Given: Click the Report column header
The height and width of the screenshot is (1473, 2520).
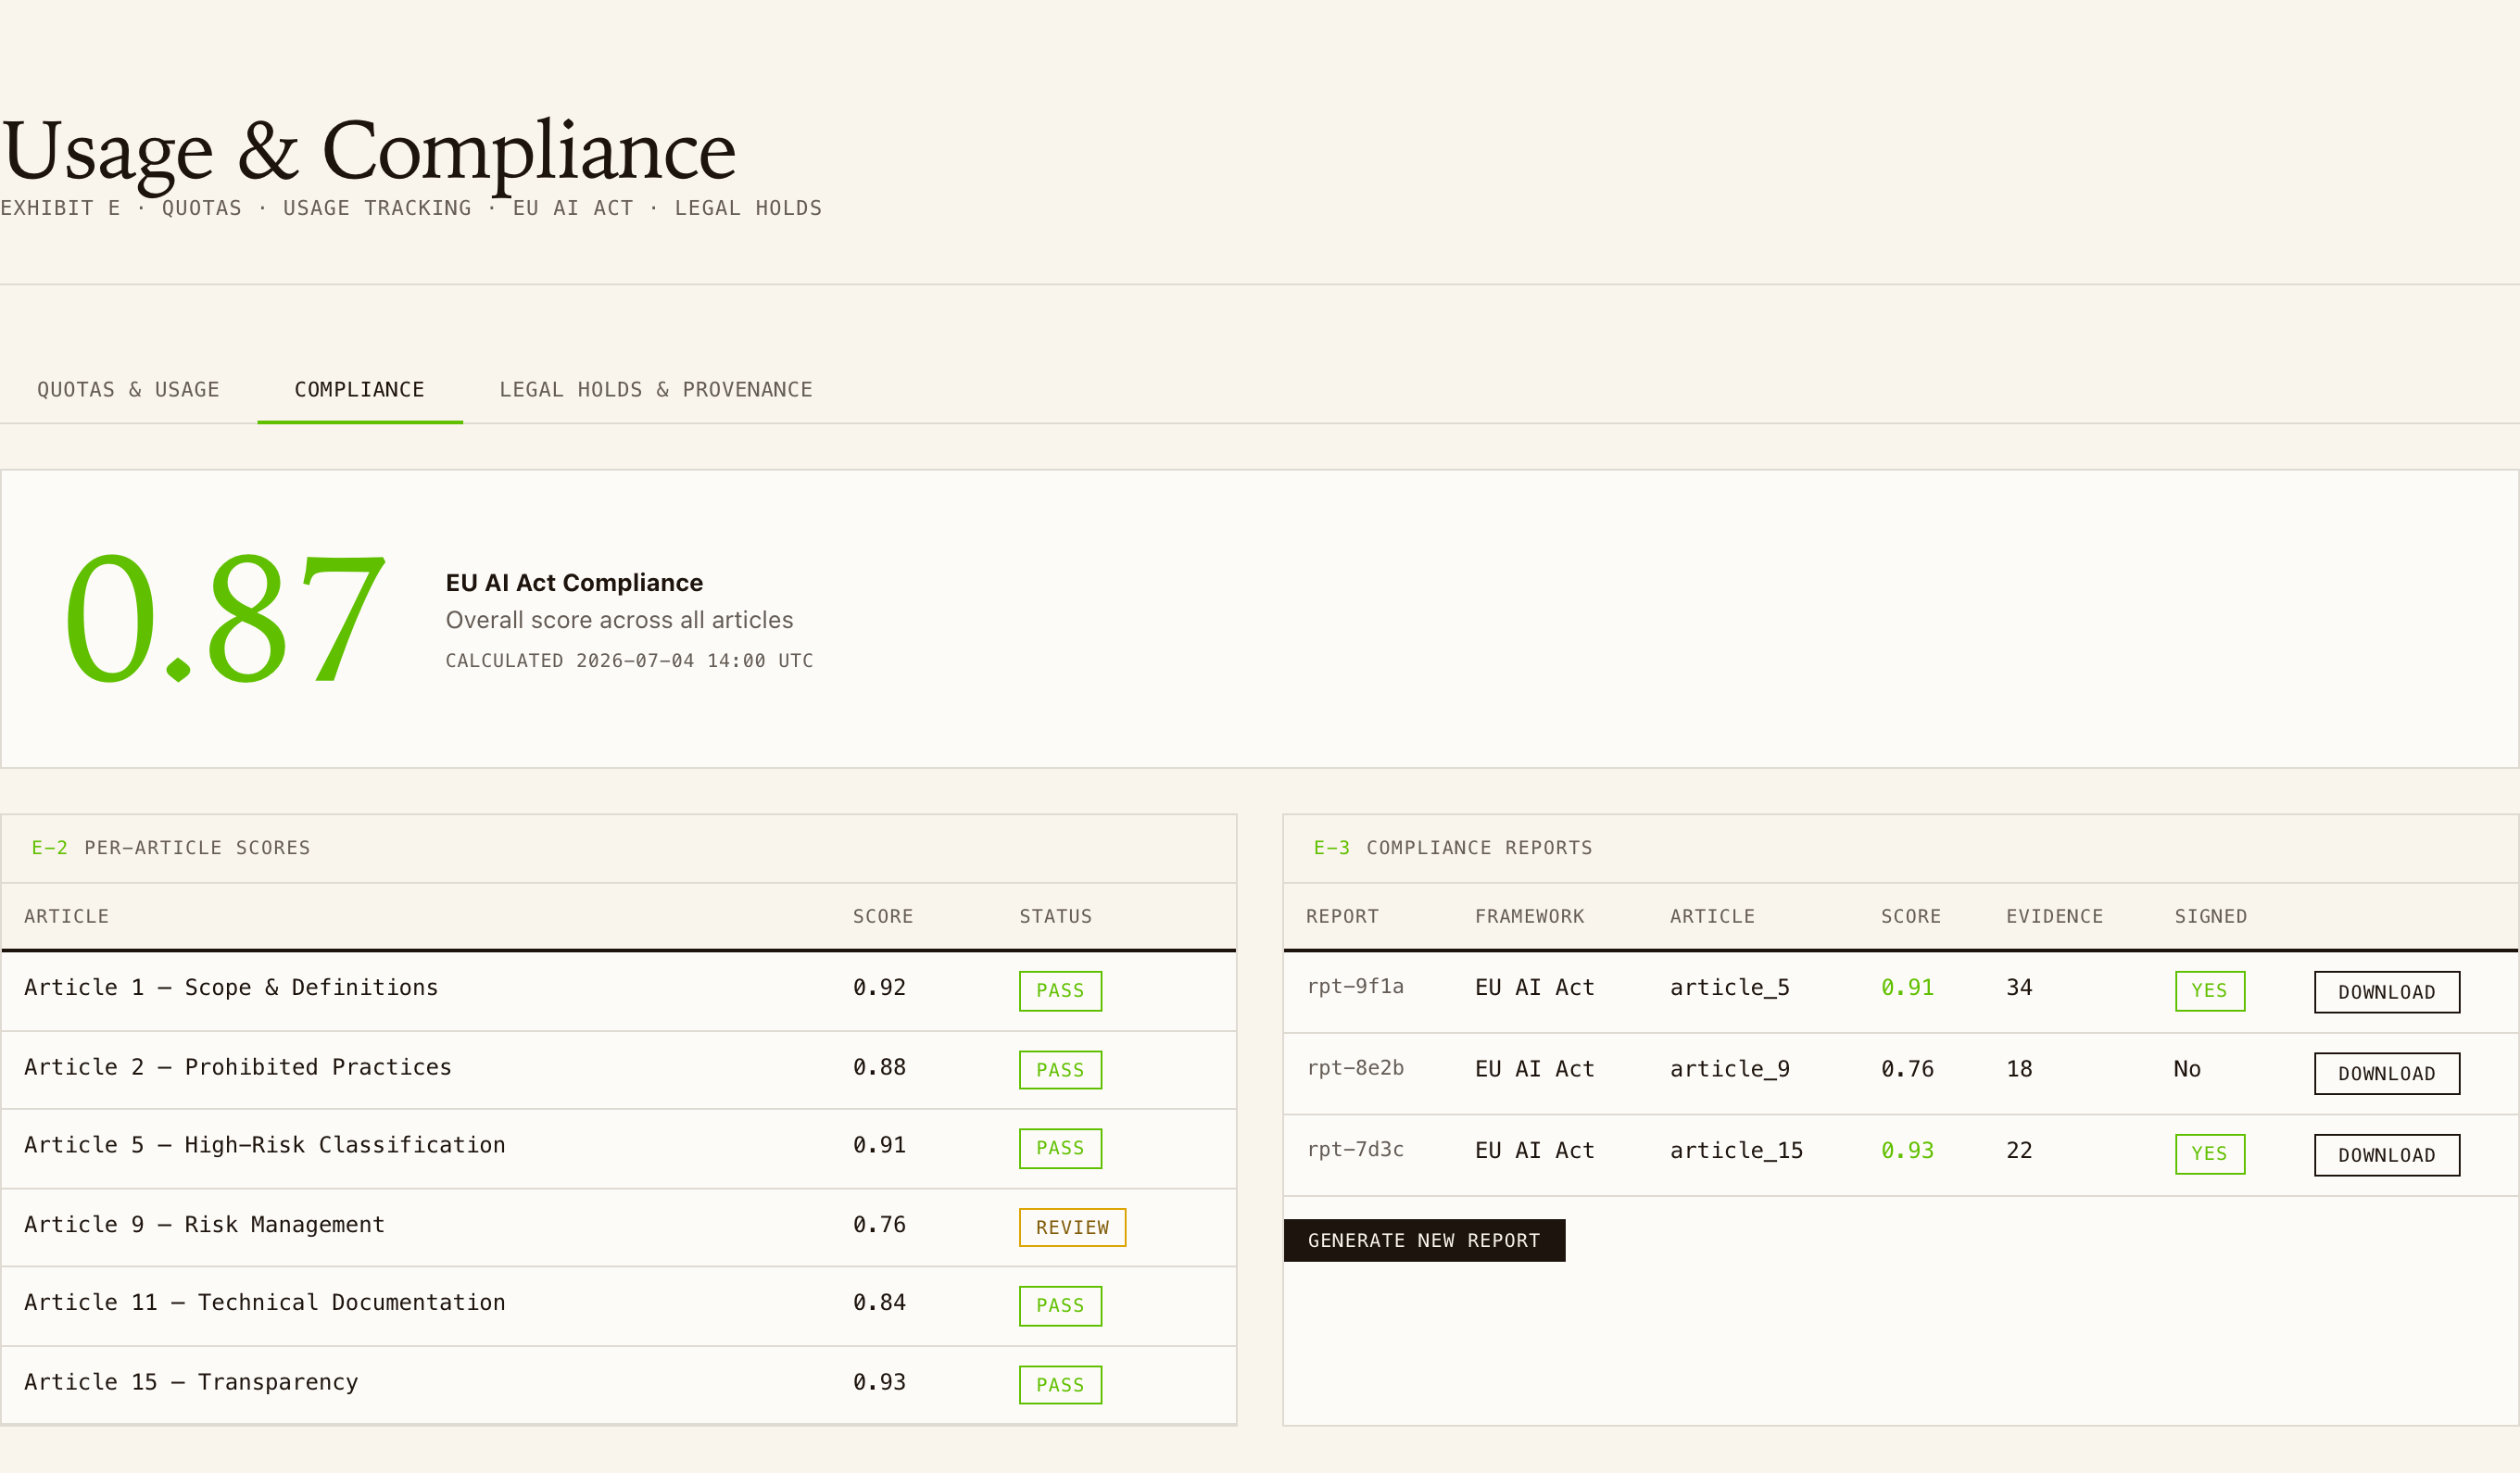Looking at the screenshot, I should click(x=1342, y=916).
